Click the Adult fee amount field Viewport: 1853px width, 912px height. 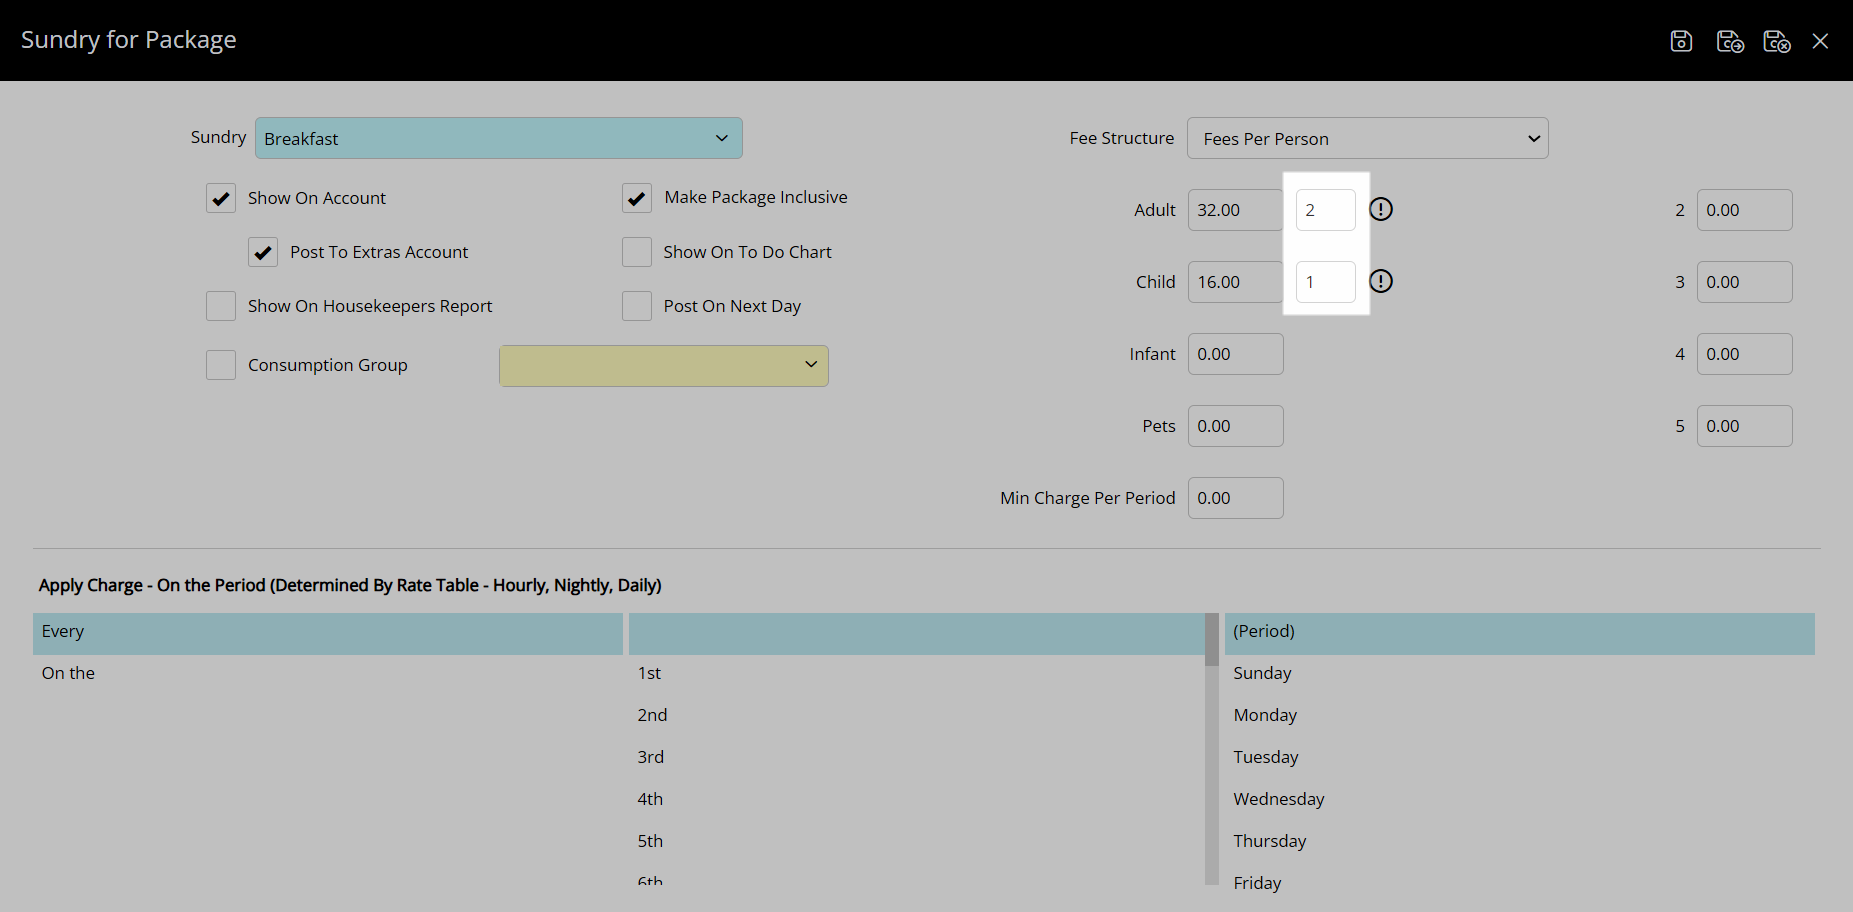(x=1234, y=210)
